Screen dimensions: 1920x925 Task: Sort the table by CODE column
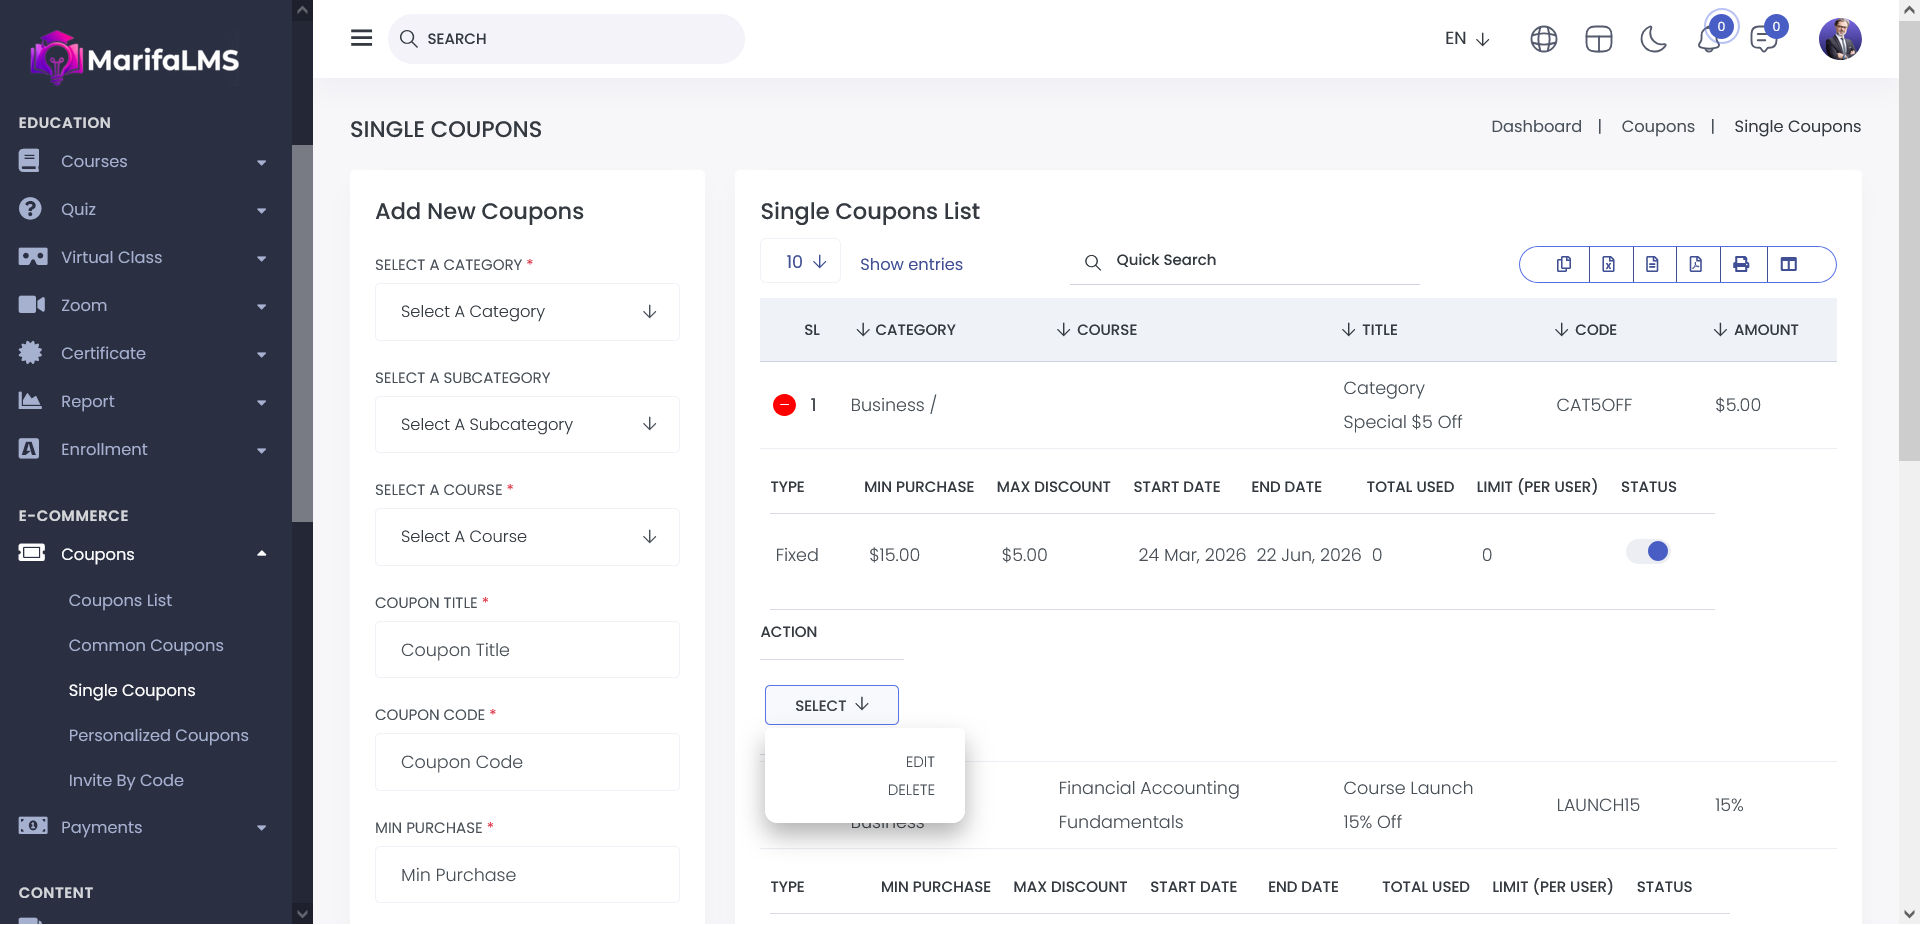1586,330
